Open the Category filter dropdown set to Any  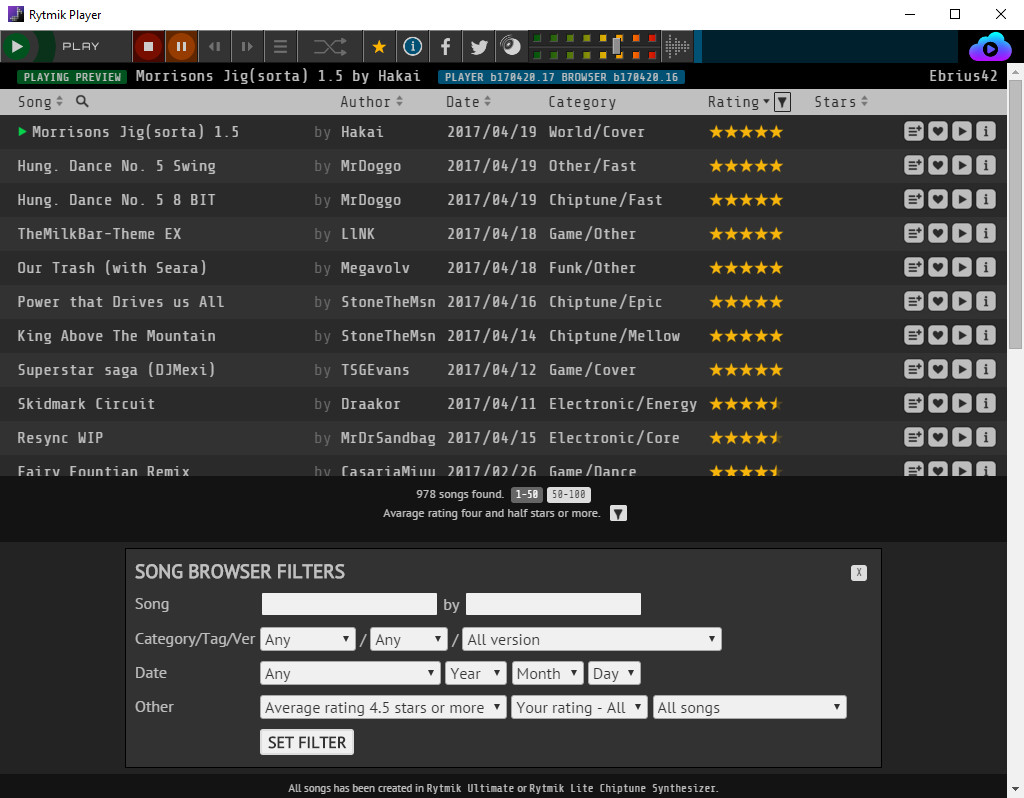(x=307, y=639)
